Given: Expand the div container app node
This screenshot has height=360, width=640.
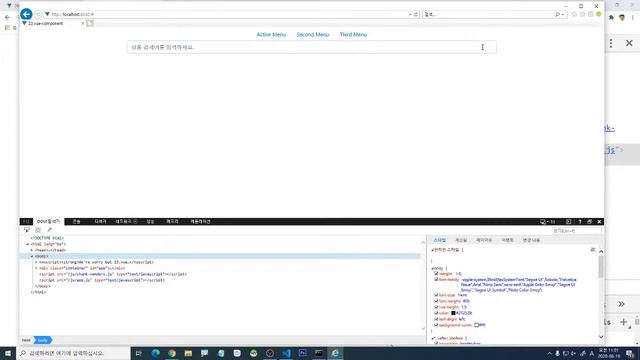Looking at the screenshot, I should pyautogui.click(x=36, y=269).
